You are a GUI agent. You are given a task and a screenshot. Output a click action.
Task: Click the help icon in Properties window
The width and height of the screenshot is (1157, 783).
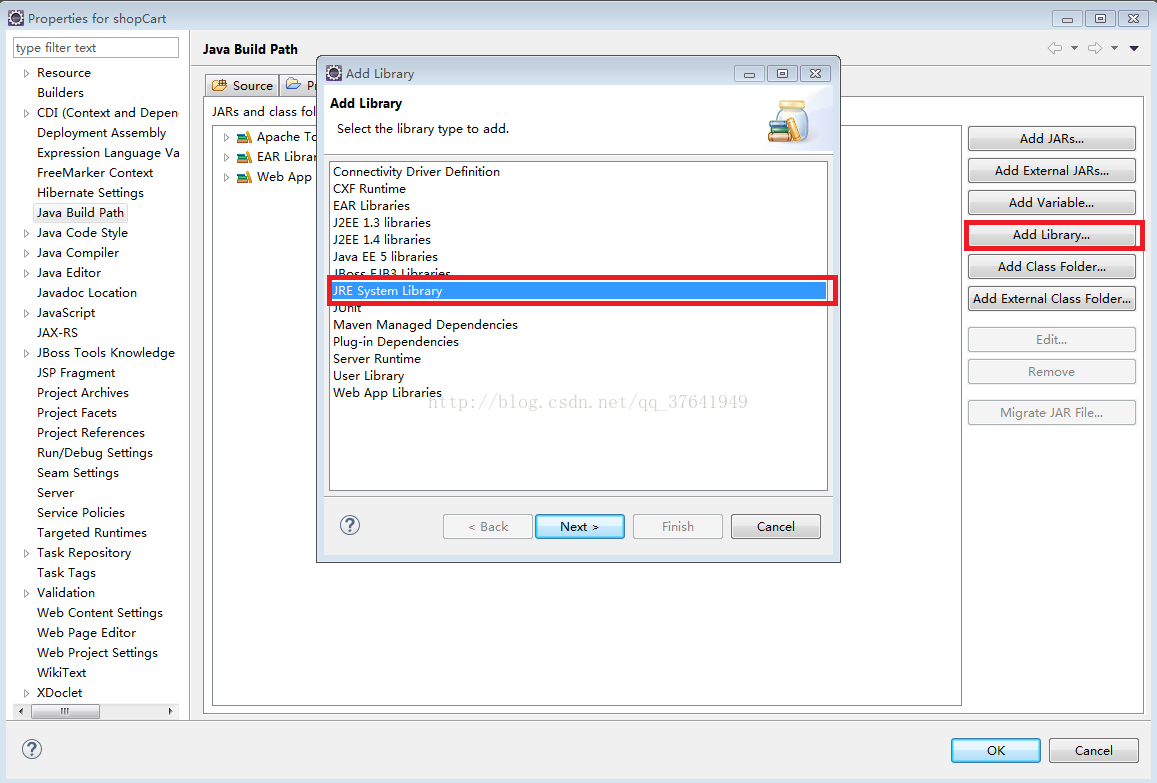click(x=32, y=749)
